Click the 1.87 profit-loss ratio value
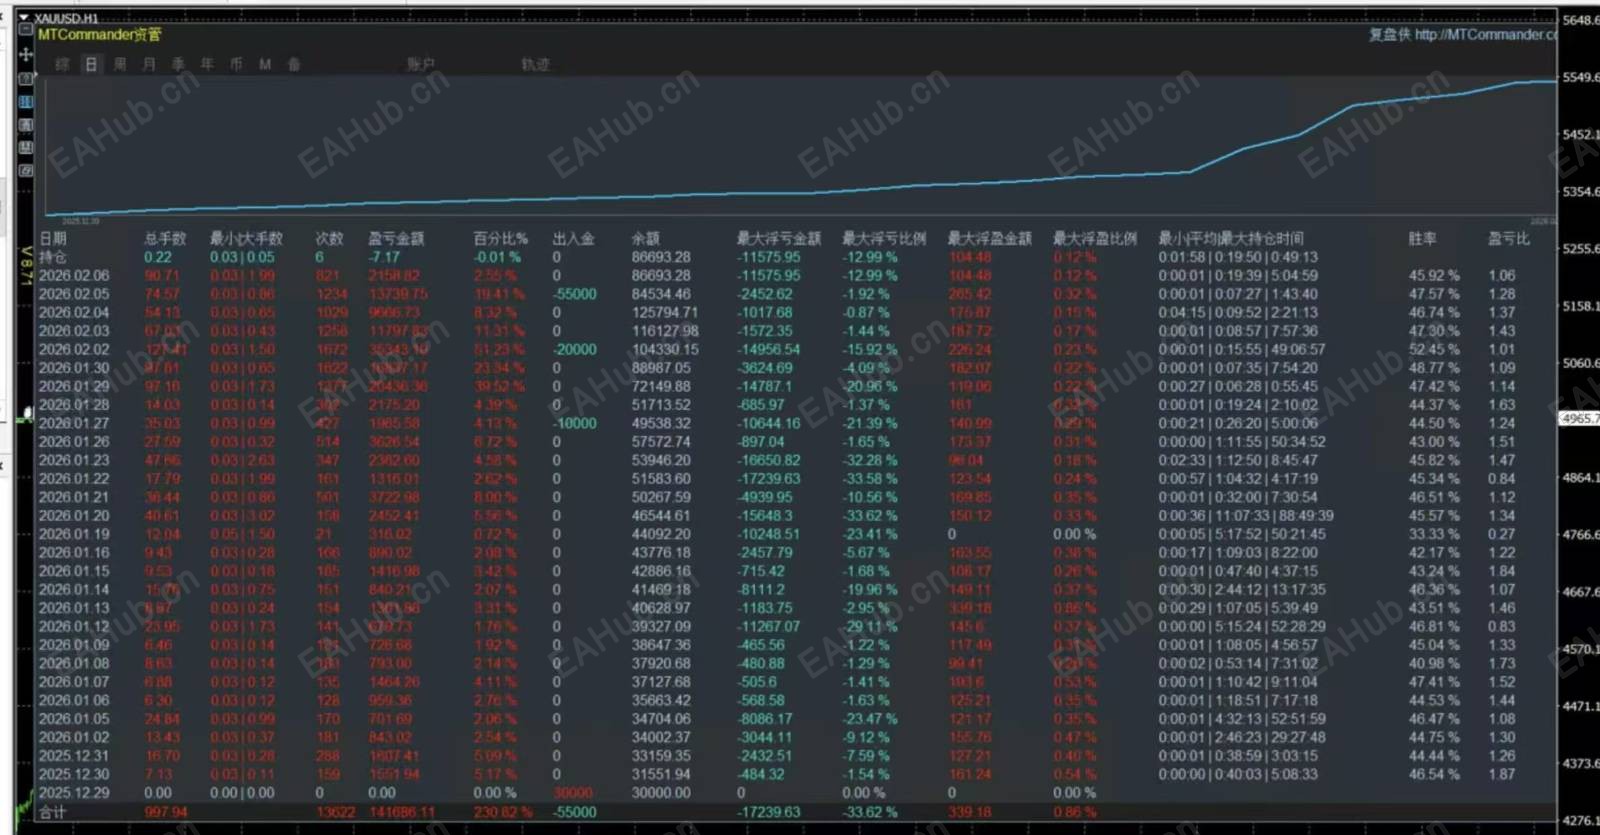1600x835 pixels. [x=1501, y=775]
